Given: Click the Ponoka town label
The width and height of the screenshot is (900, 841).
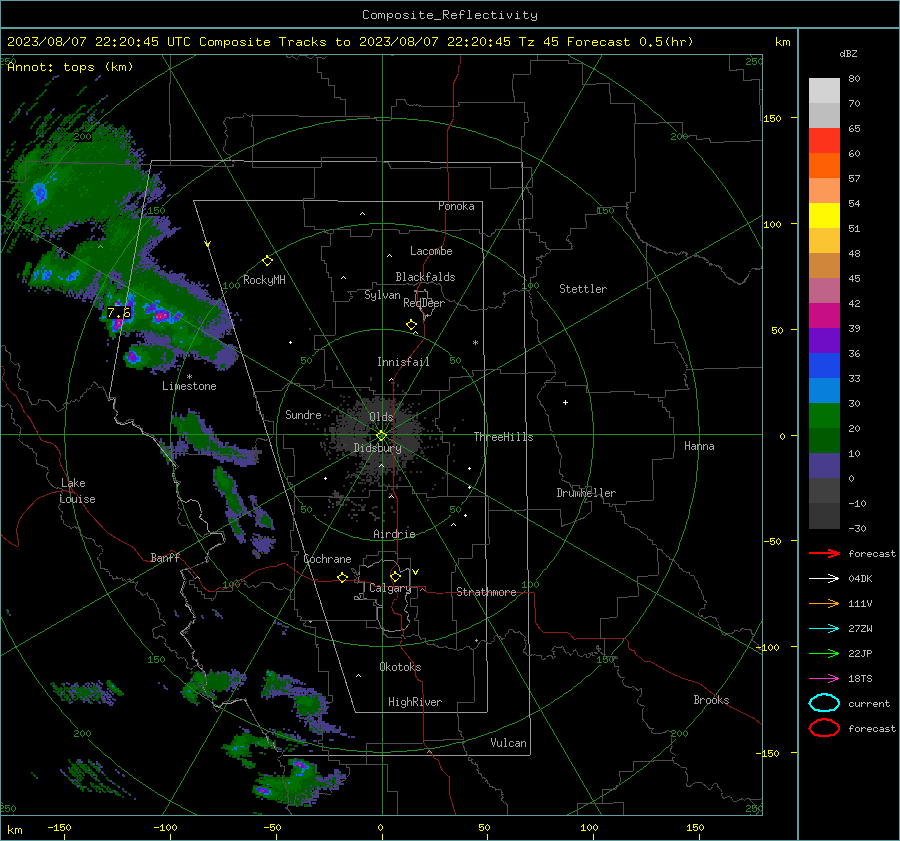Looking at the screenshot, I should pyautogui.click(x=456, y=206).
